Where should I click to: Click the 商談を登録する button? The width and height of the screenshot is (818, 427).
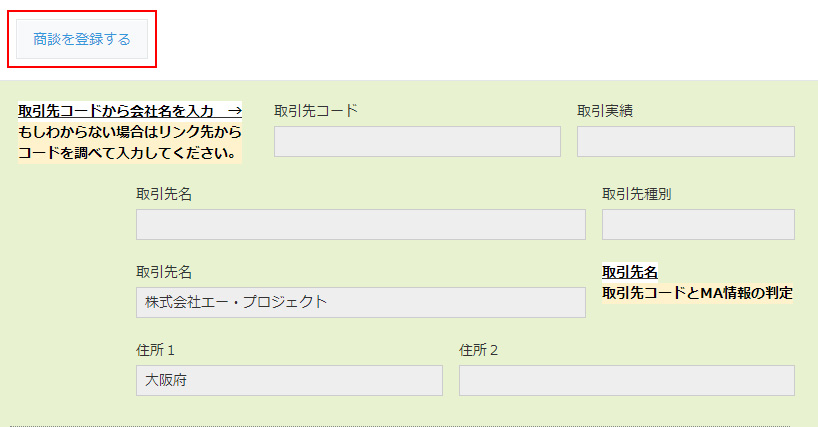pos(82,40)
